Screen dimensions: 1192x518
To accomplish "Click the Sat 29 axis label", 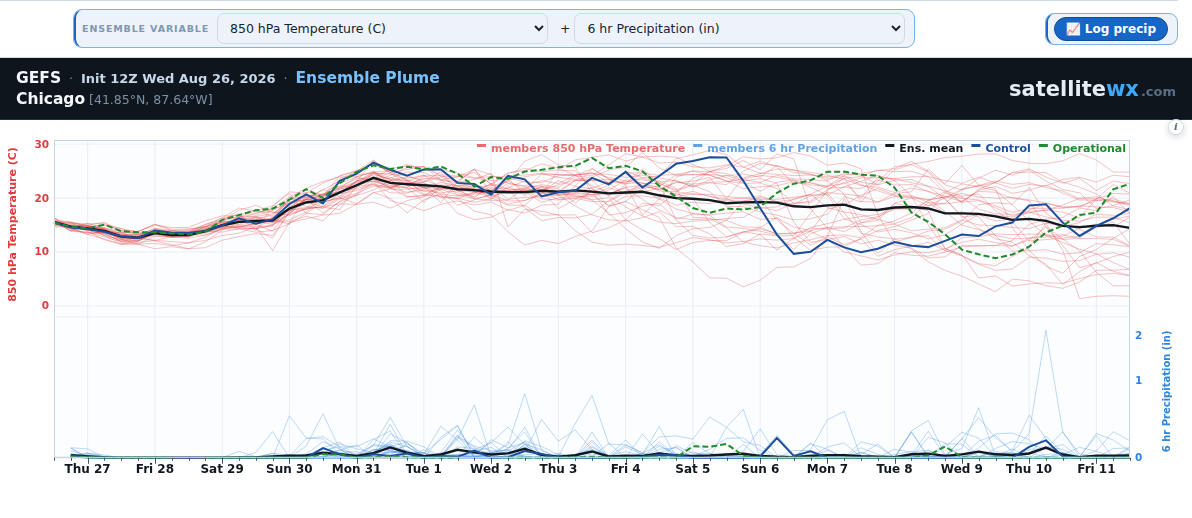I will click(x=222, y=469).
